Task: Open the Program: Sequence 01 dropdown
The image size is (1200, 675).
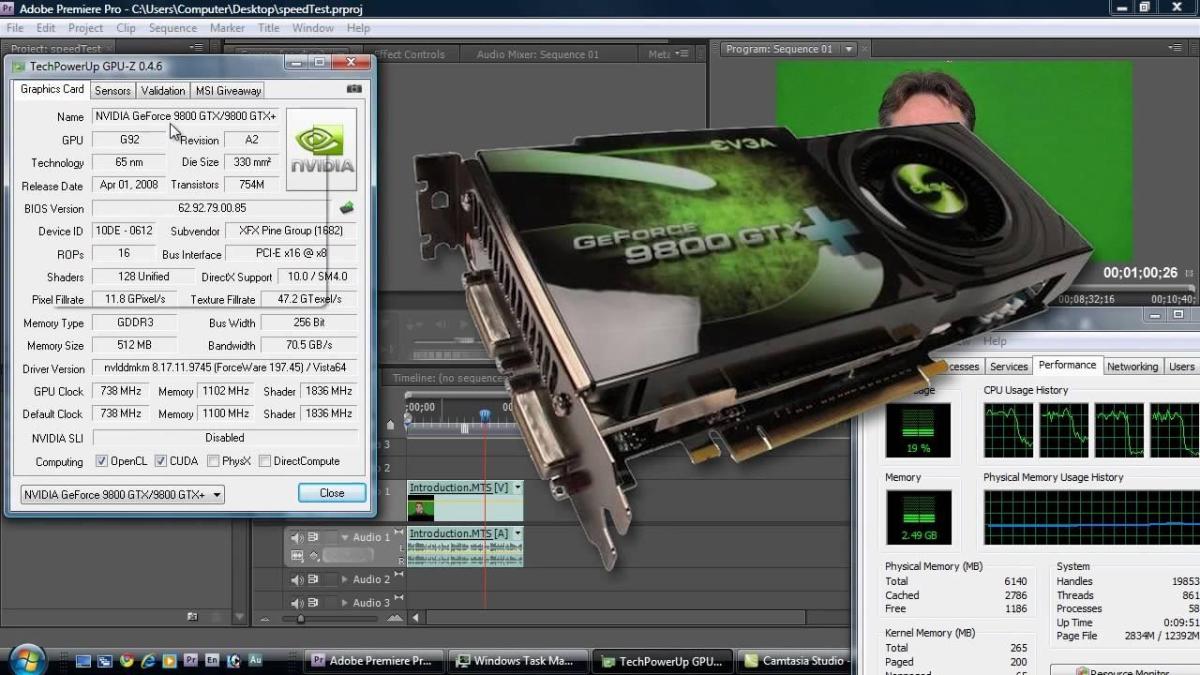Action: click(x=849, y=49)
